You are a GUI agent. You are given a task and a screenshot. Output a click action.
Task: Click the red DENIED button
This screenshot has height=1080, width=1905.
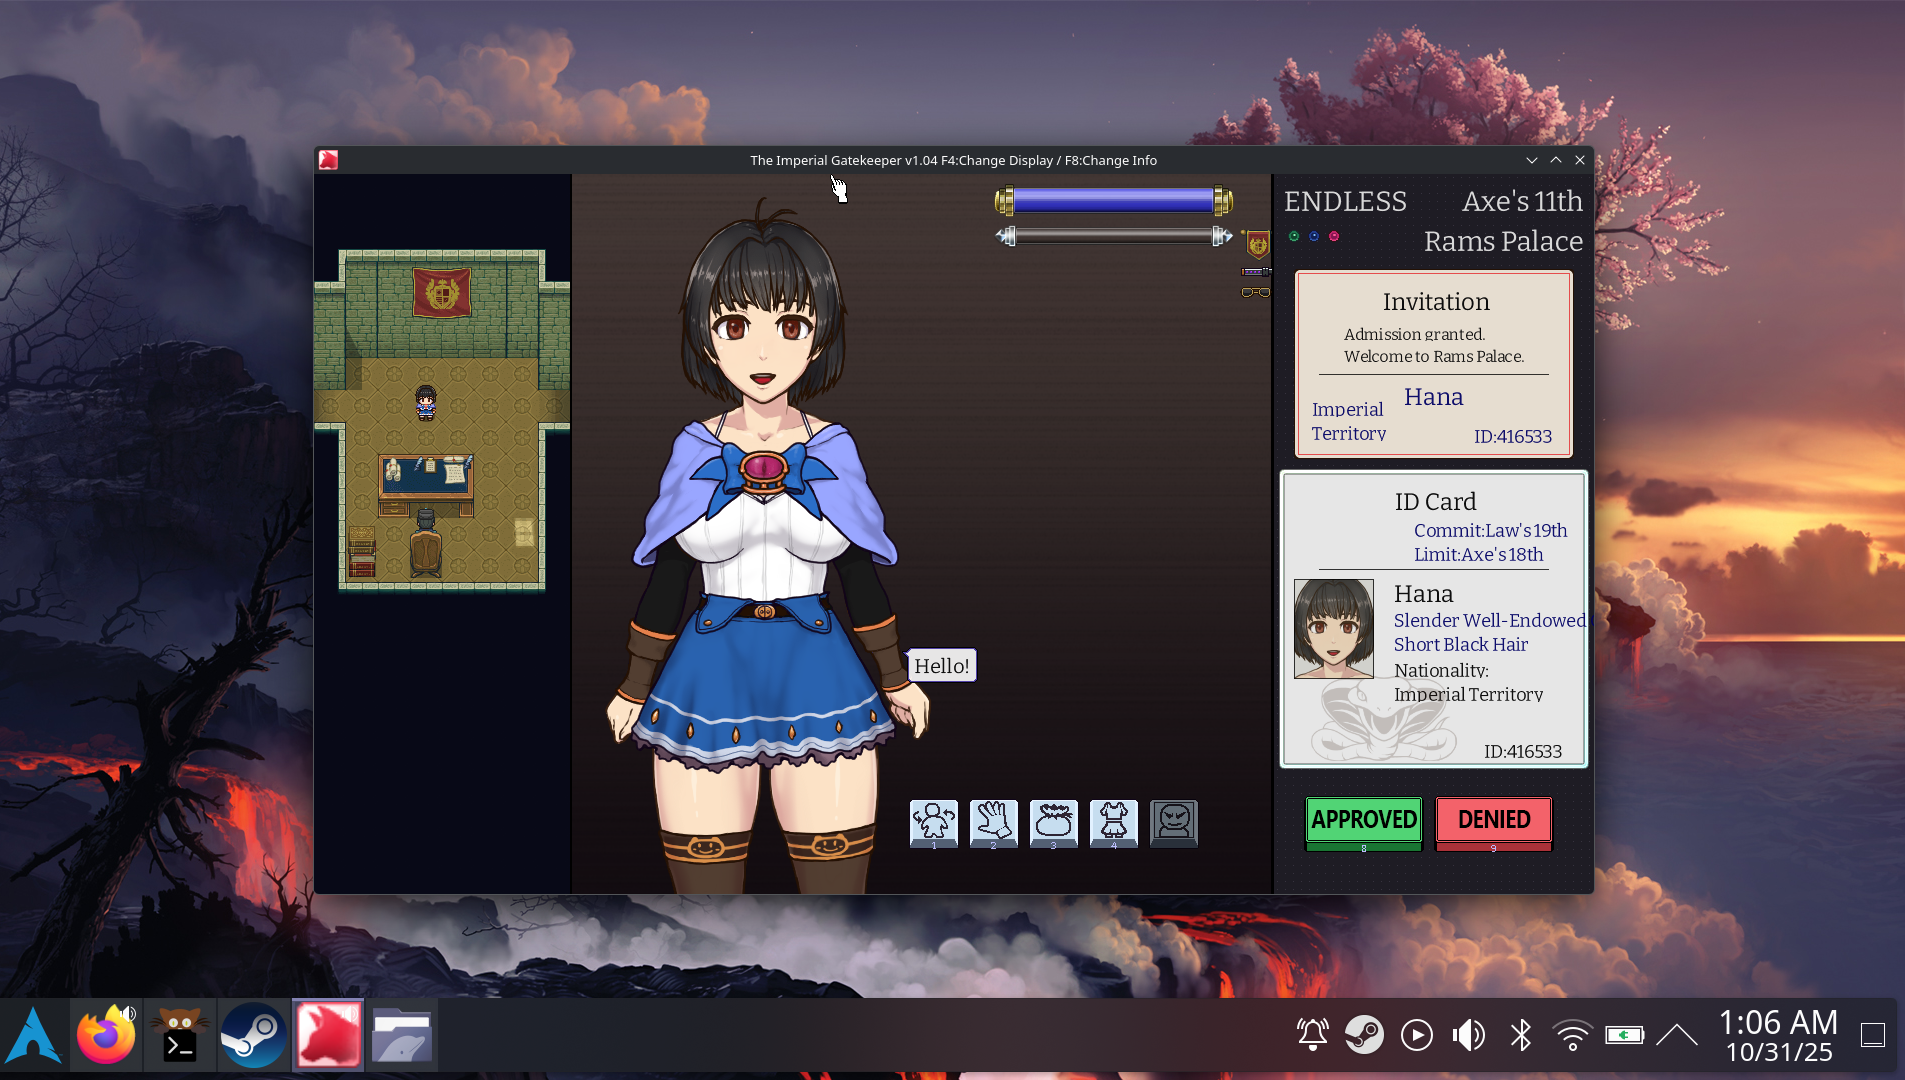pyautogui.click(x=1494, y=822)
